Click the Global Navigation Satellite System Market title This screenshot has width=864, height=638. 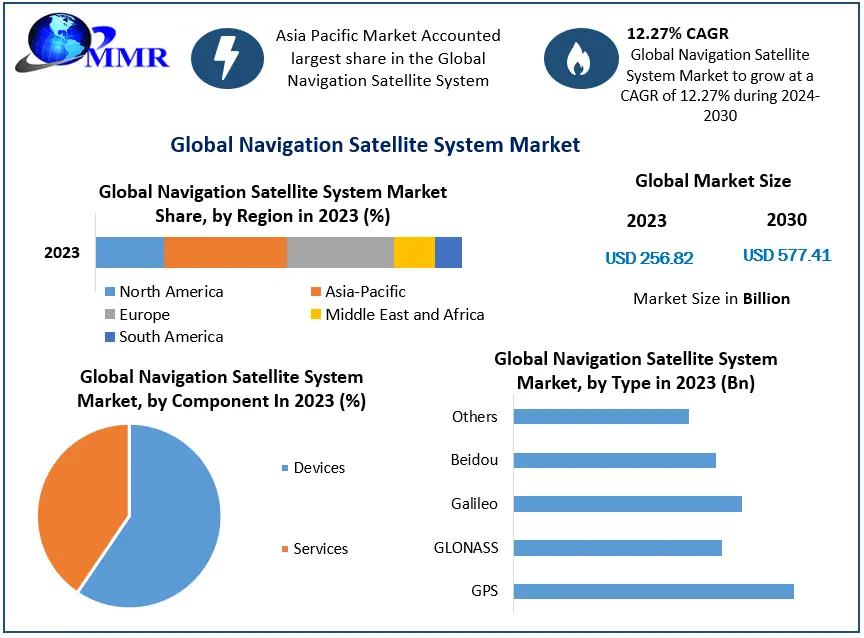pos(375,145)
